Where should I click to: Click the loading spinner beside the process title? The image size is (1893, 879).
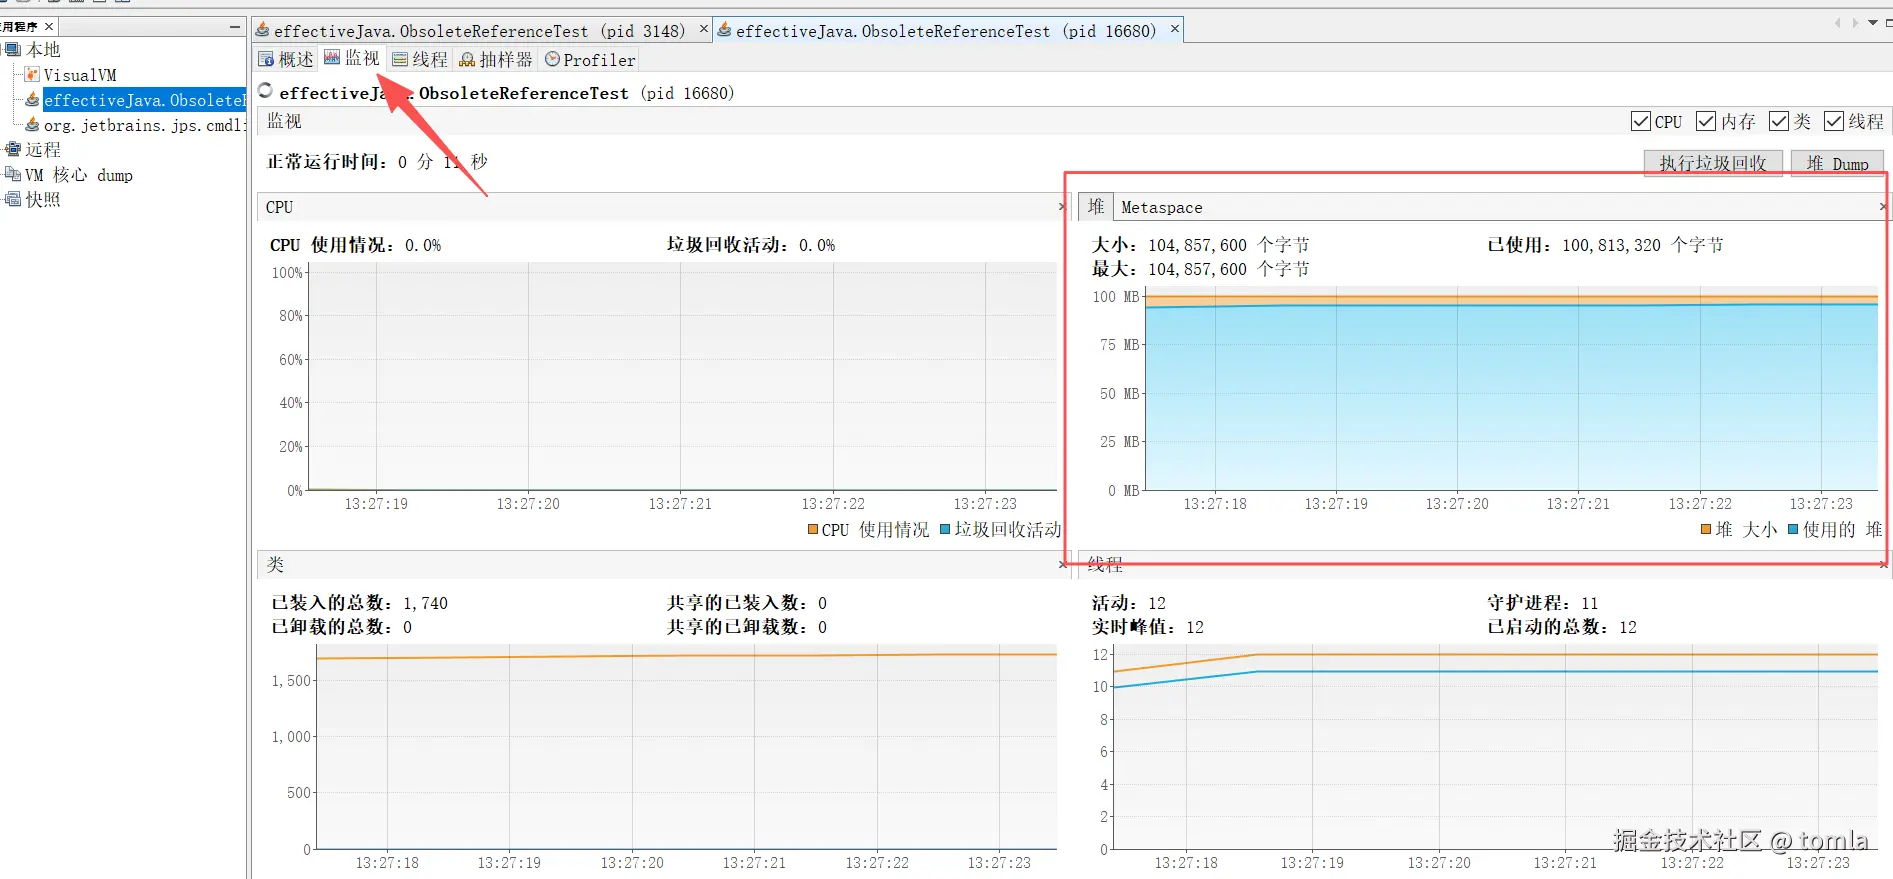coord(265,91)
